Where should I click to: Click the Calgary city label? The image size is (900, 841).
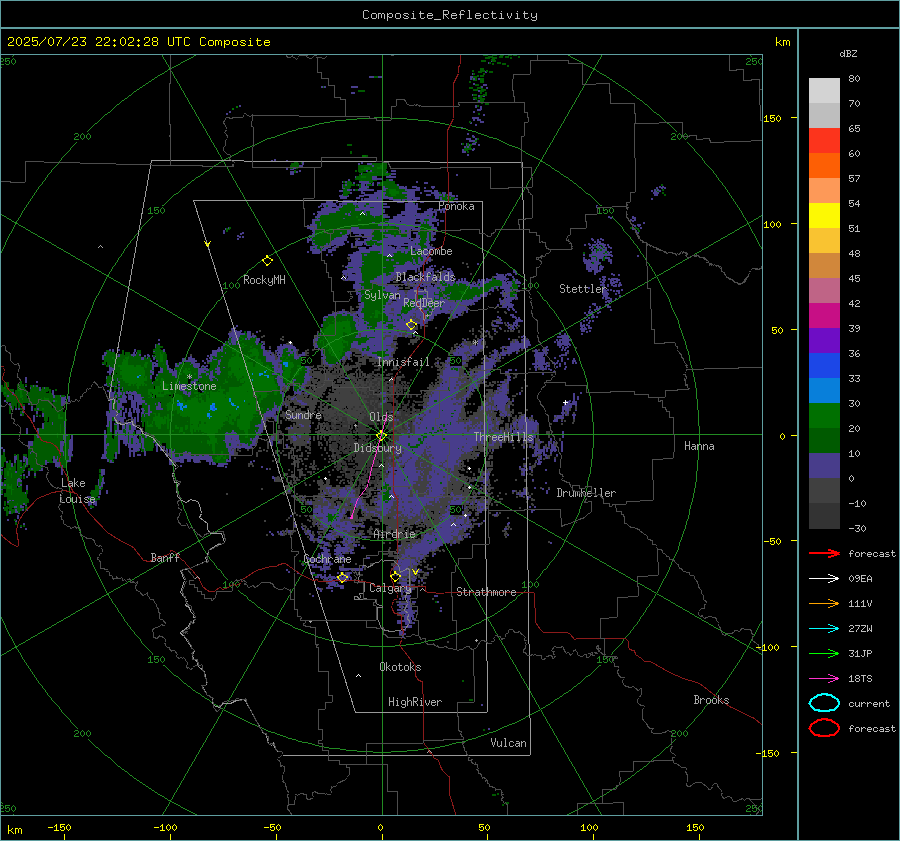390,588
